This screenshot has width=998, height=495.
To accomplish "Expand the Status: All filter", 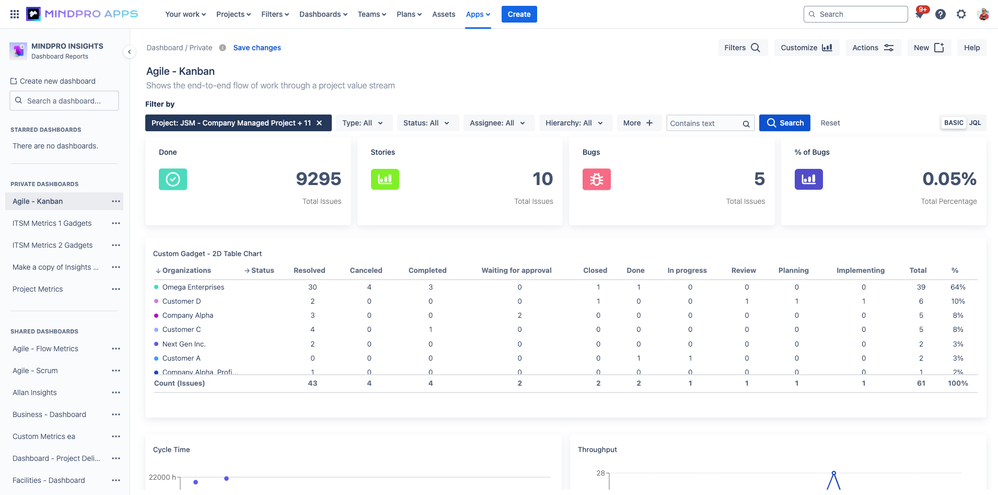I will coord(426,123).
